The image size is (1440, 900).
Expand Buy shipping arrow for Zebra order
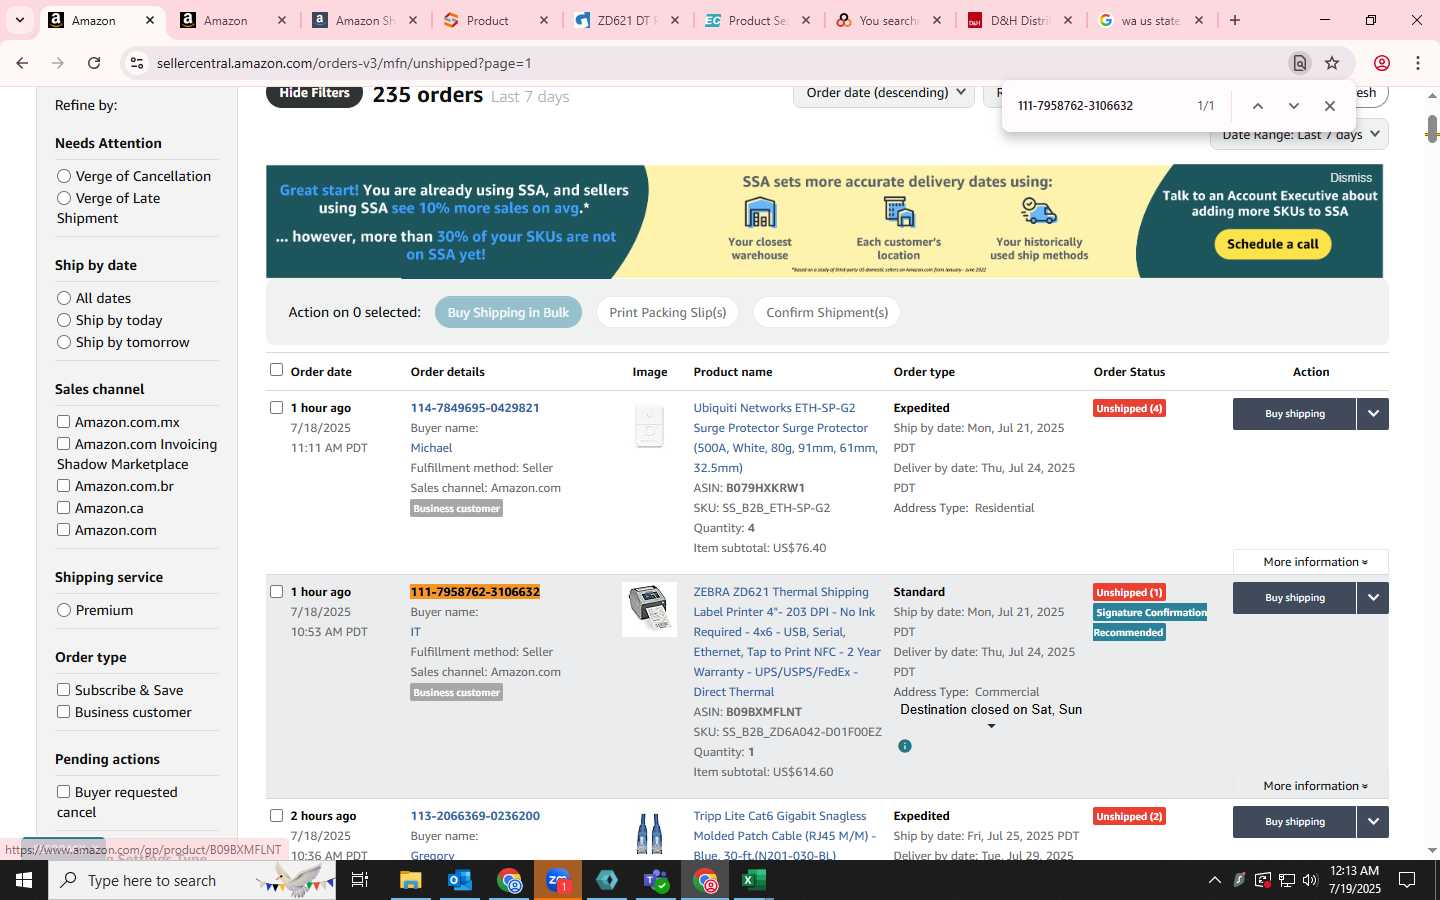pos(1373,598)
